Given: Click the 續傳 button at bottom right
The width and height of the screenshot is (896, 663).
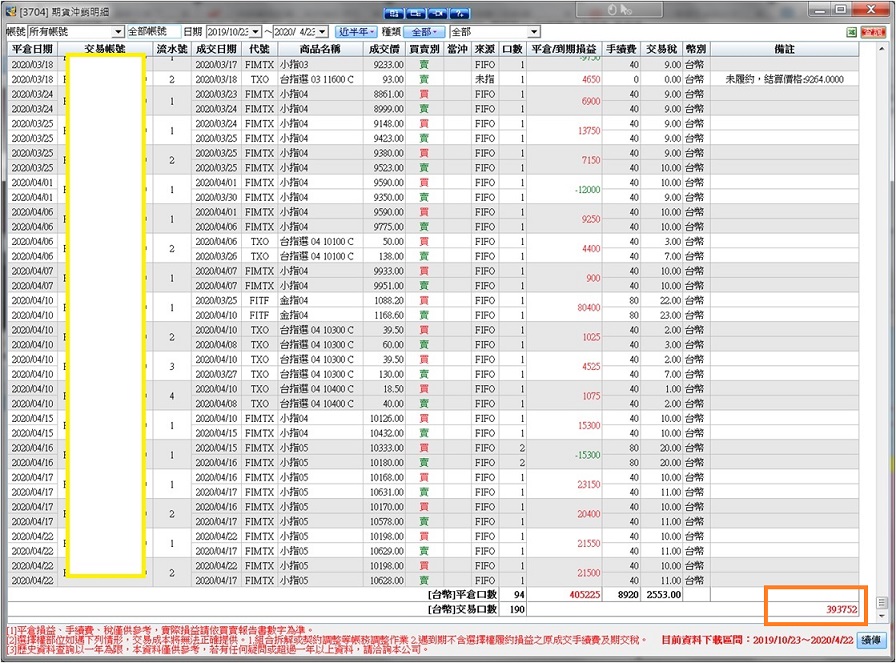Looking at the screenshot, I should [871, 640].
